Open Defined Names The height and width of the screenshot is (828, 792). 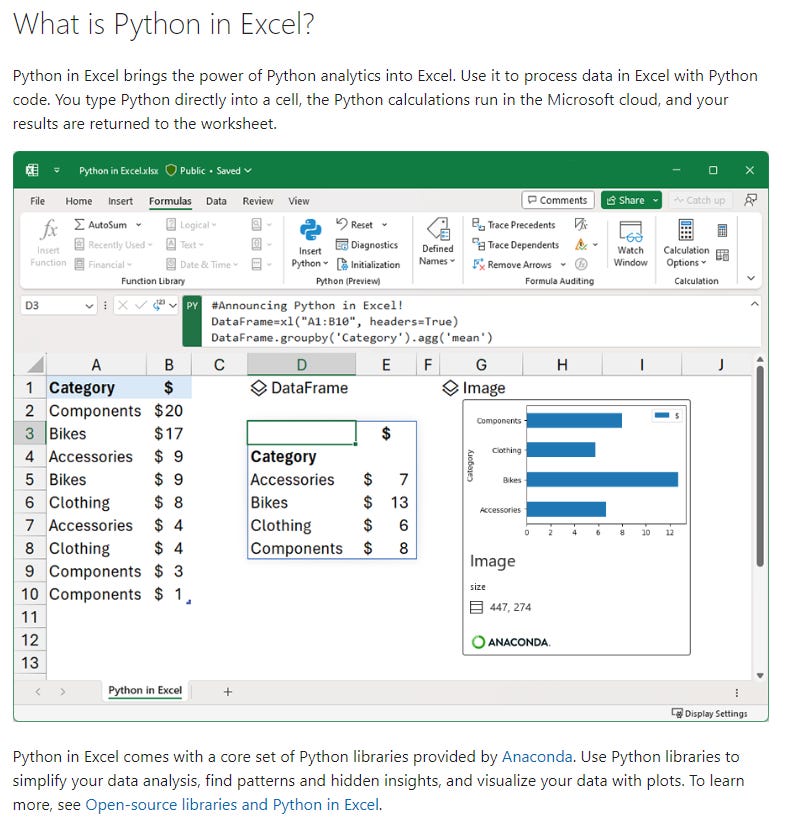437,242
